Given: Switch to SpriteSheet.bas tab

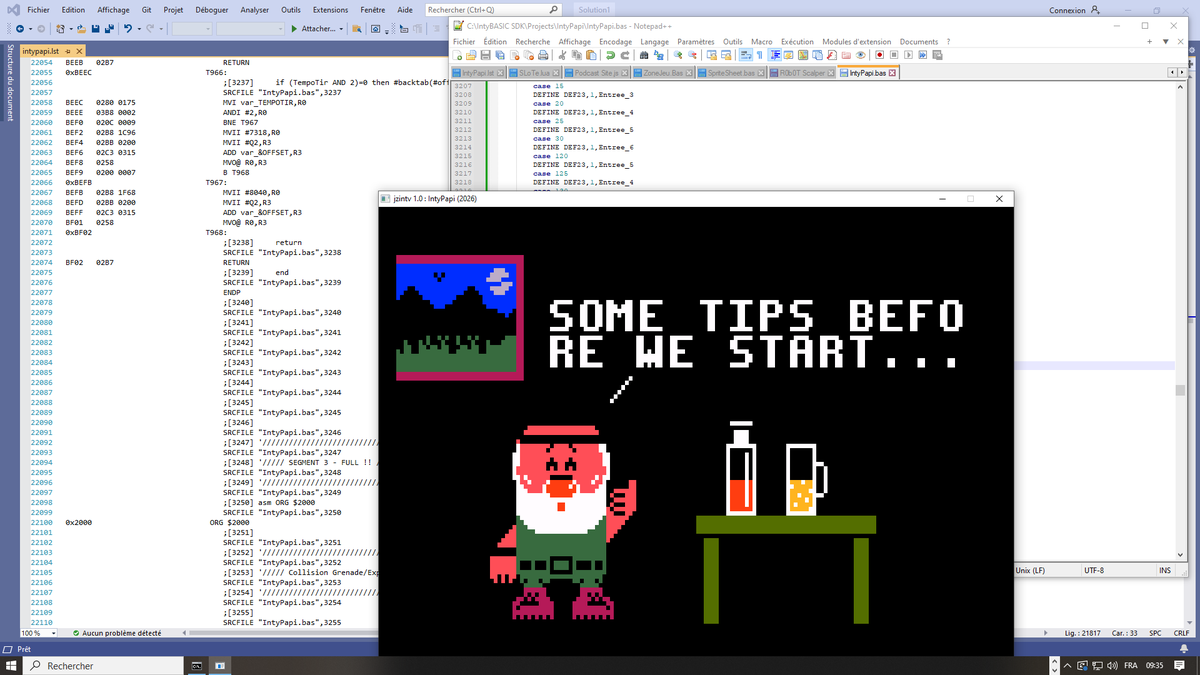Looking at the screenshot, I should tap(731, 73).
